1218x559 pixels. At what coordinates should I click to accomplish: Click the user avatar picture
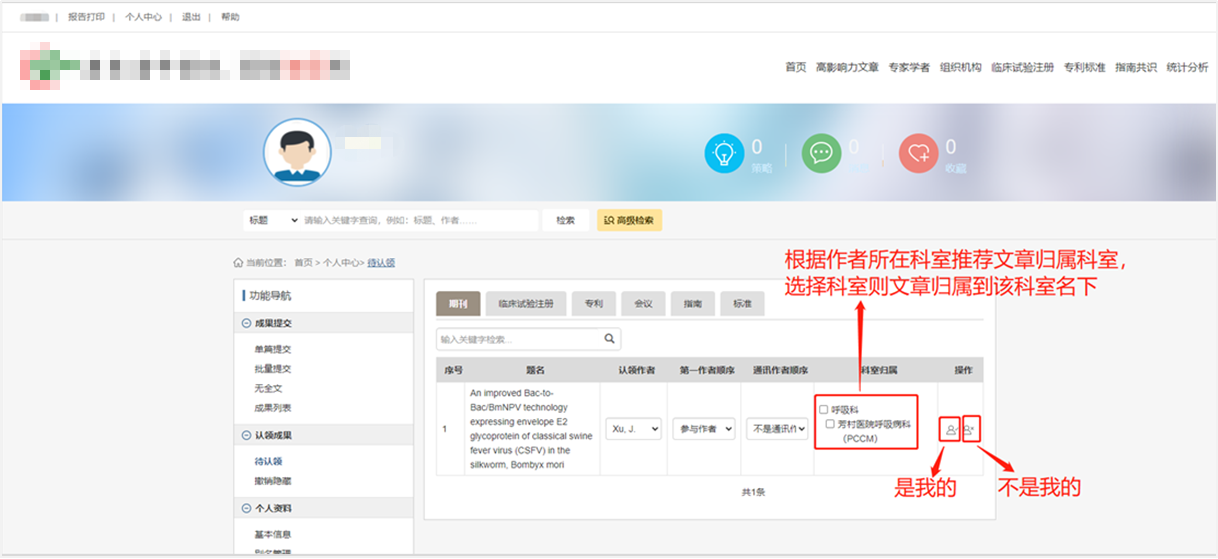point(297,153)
